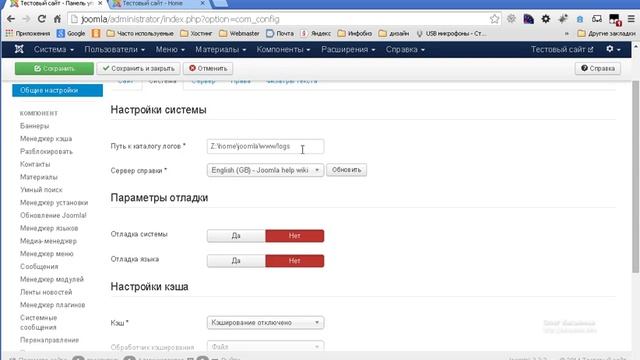Click the Joomla logo icon in the admin menu
Viewport: 640px width, 360px height.
point(19,49)
